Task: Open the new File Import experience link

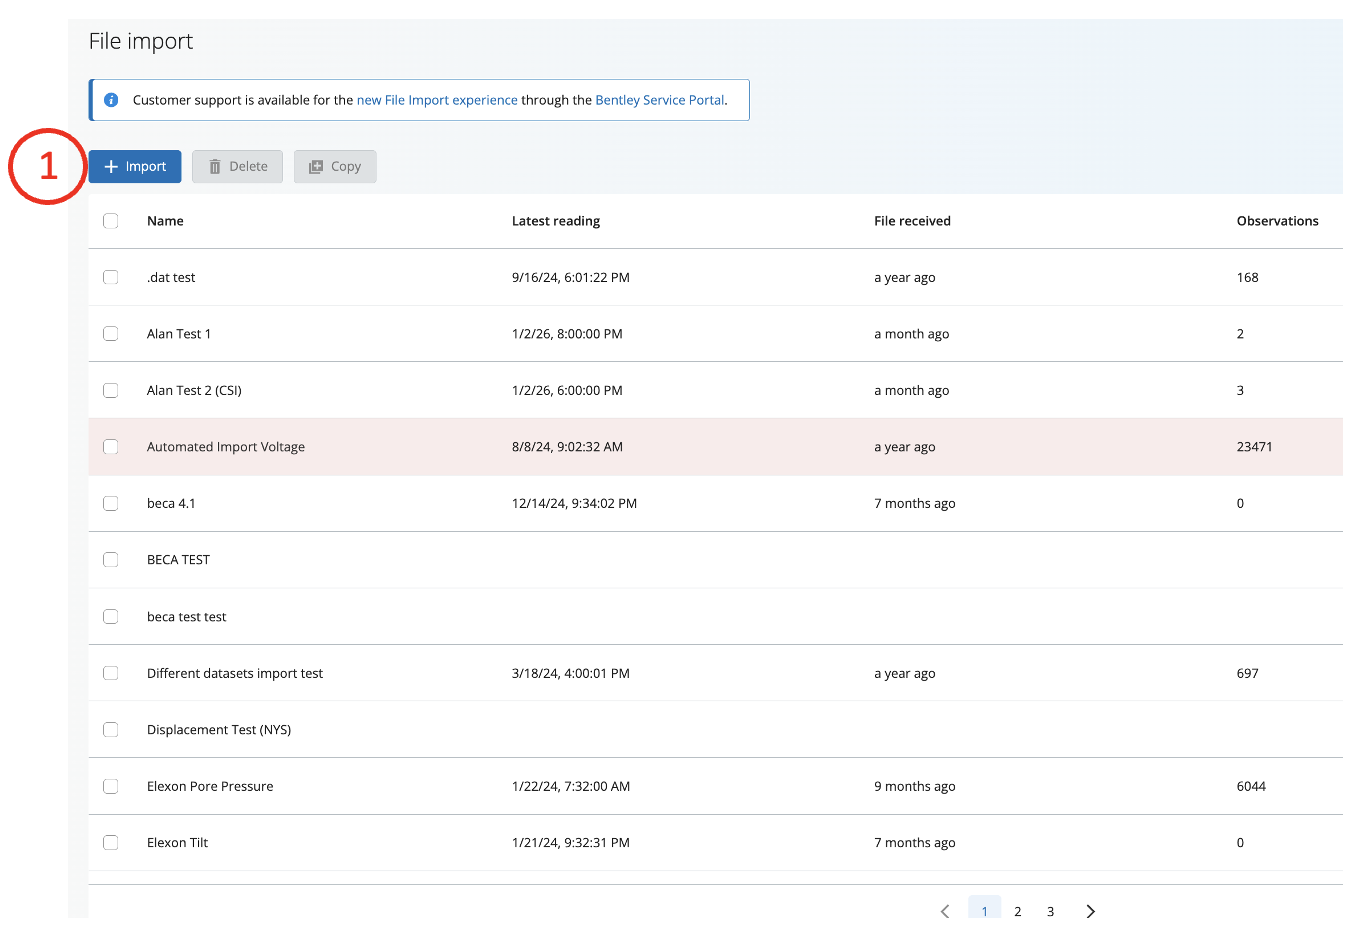Action: [437, 100]
